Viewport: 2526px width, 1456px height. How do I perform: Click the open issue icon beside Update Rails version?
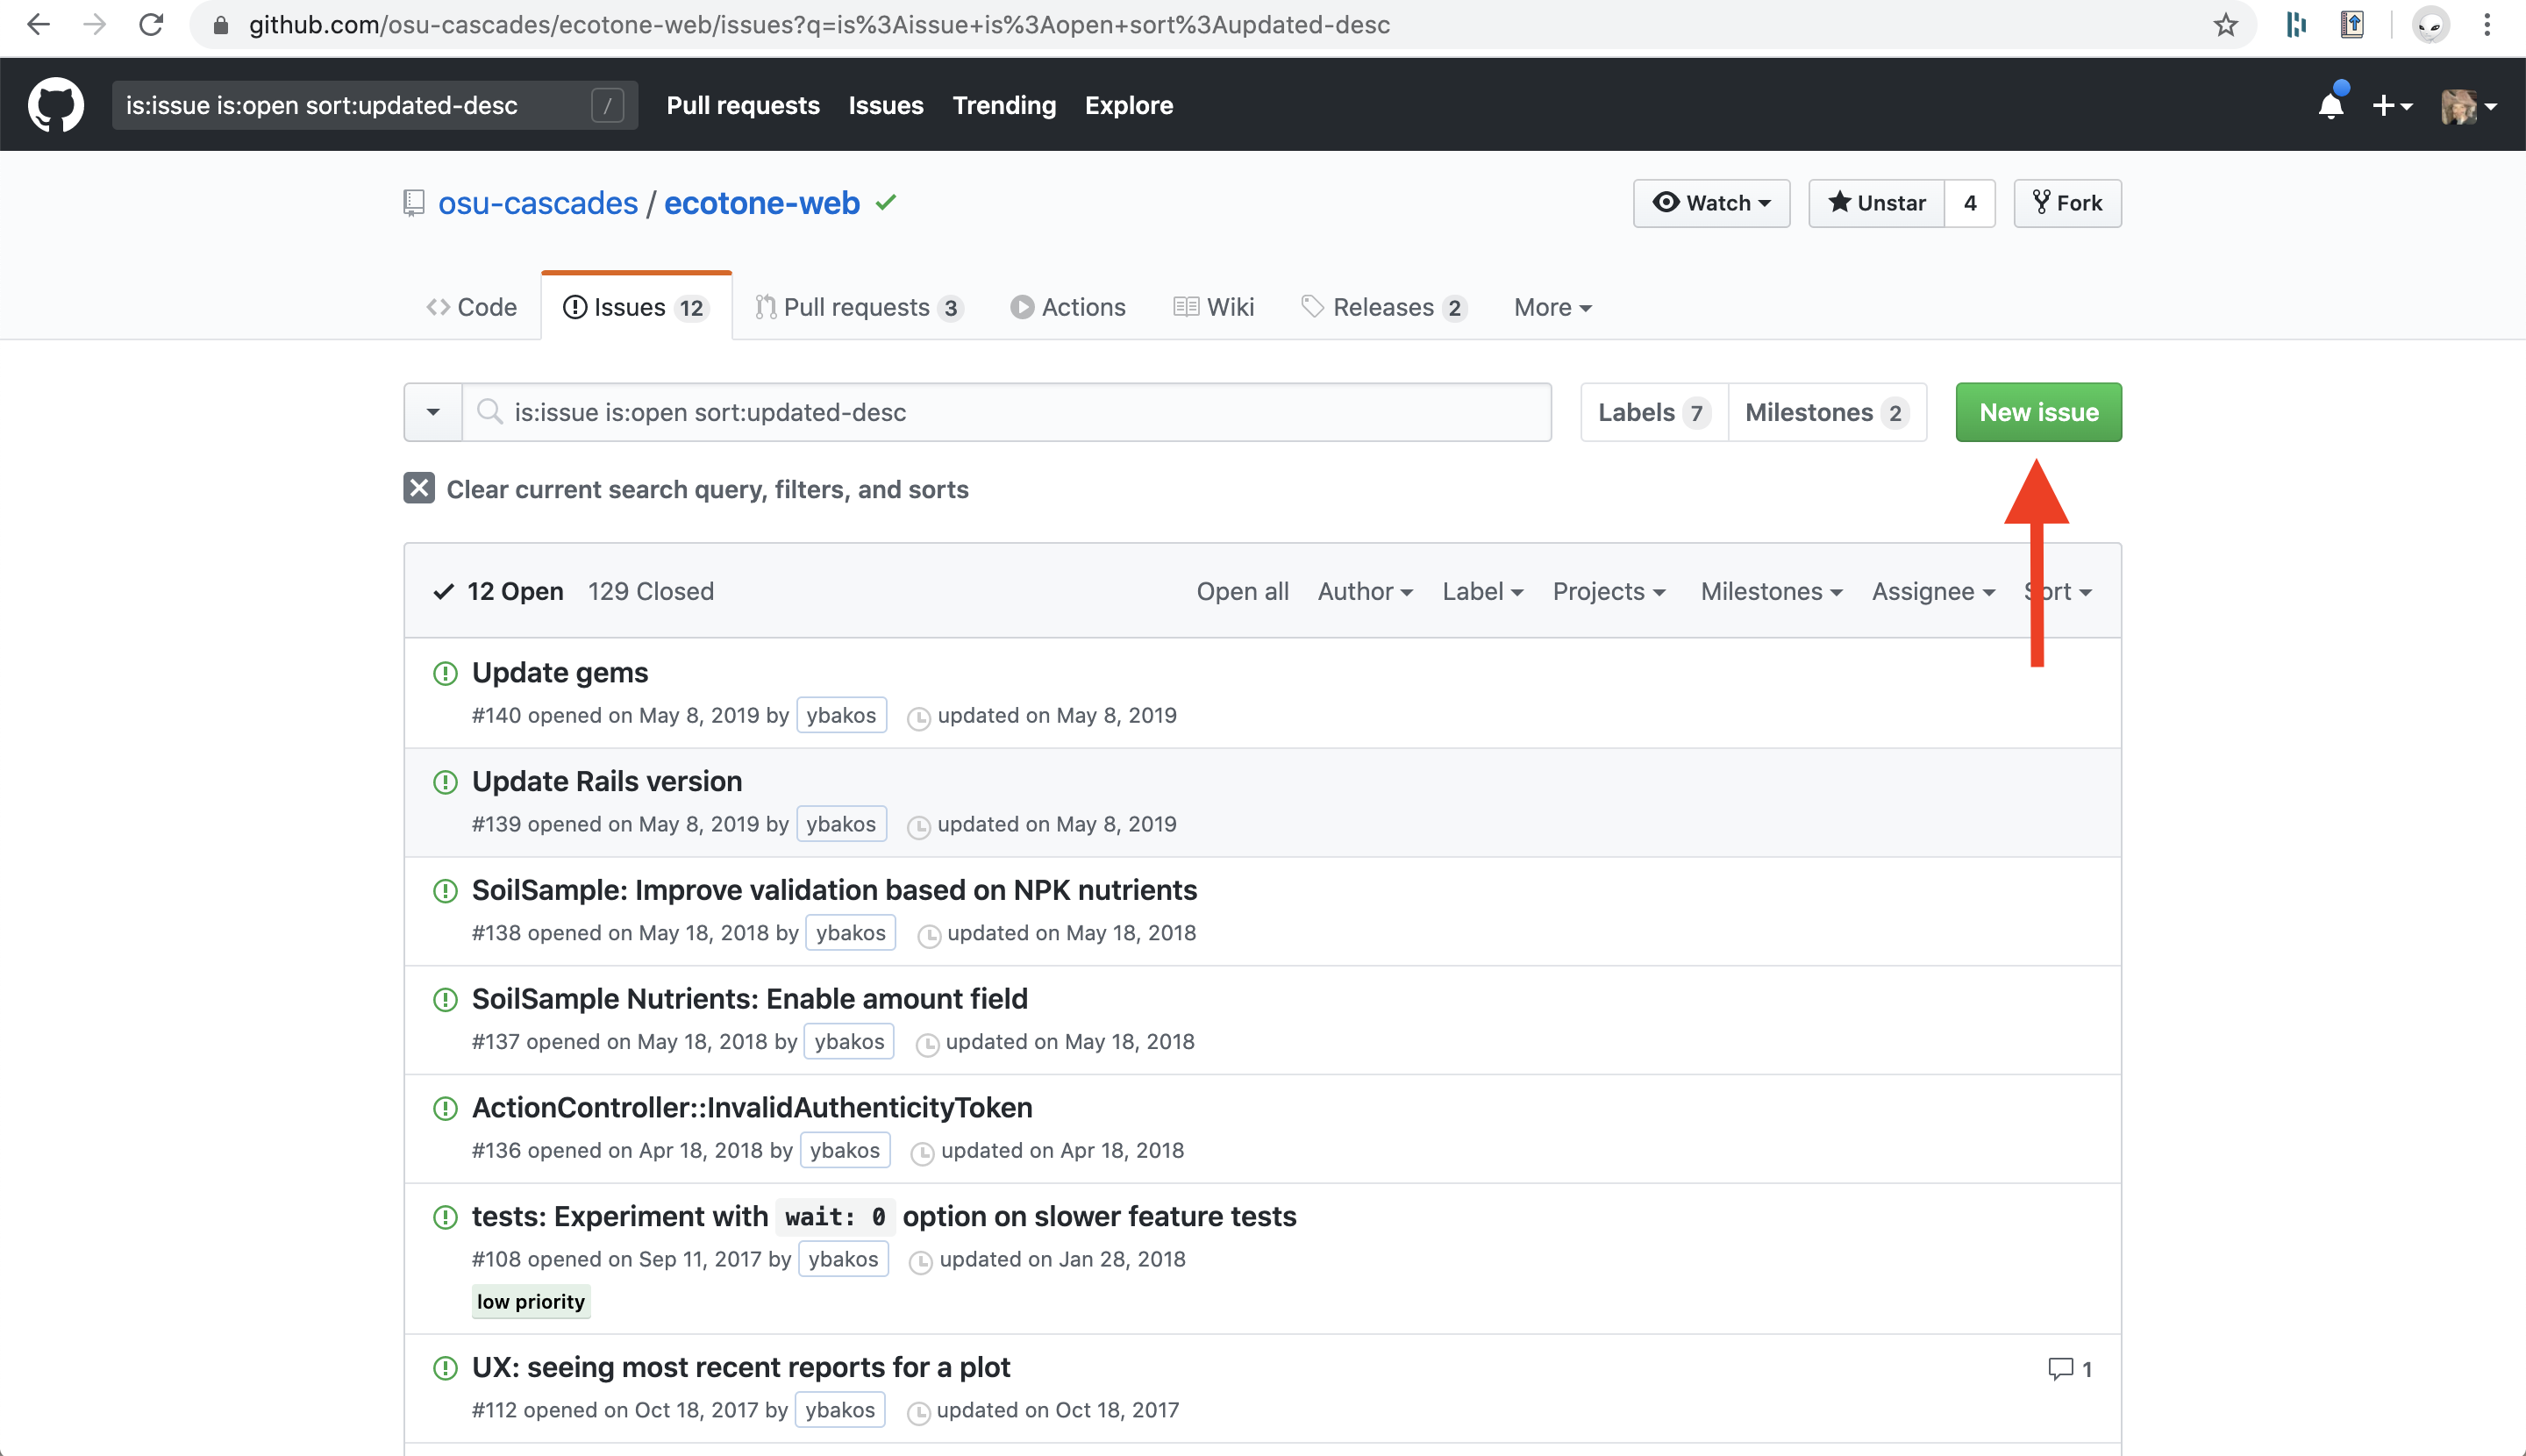point(445,782)
